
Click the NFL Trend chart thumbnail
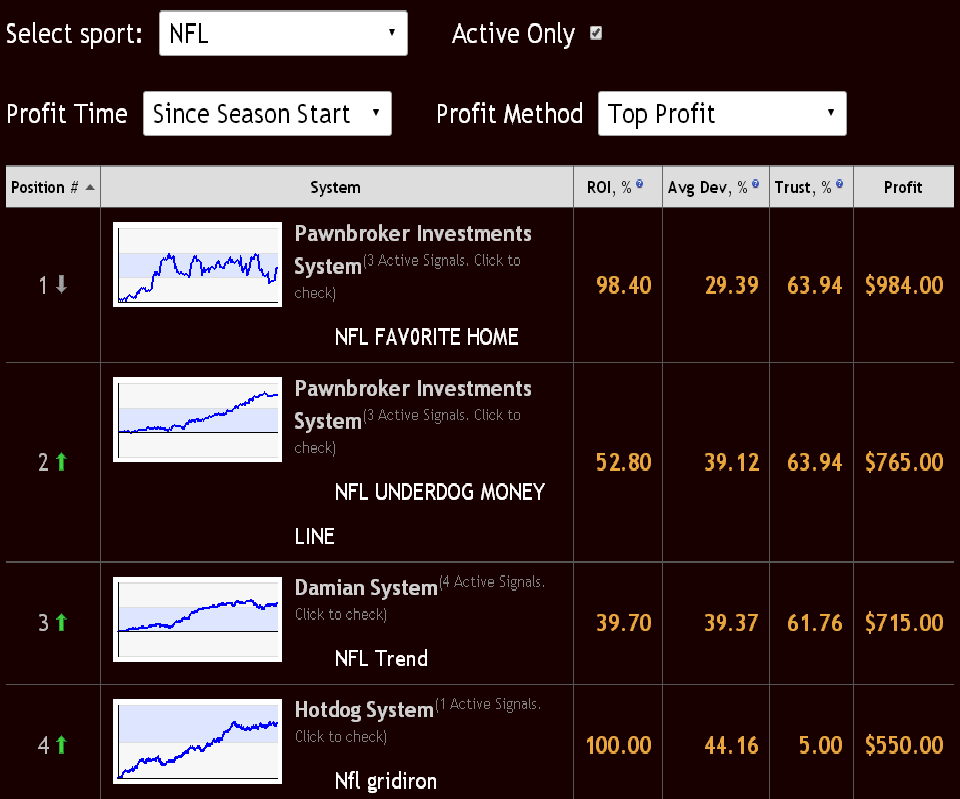pyautogui.click(x=197, y=618)
